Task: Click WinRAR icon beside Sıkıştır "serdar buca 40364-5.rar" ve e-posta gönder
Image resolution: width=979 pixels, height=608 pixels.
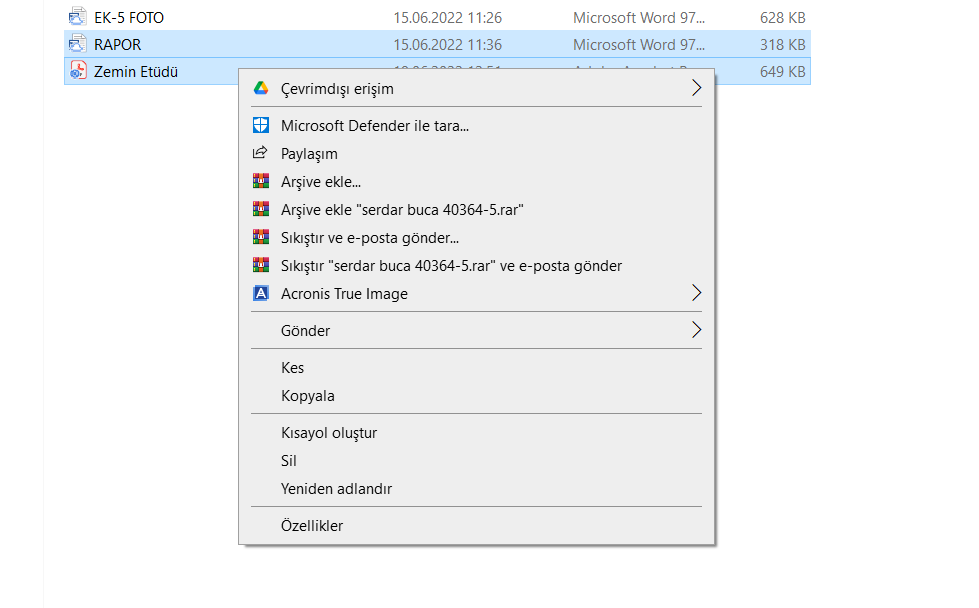Action: coord(261,265)
